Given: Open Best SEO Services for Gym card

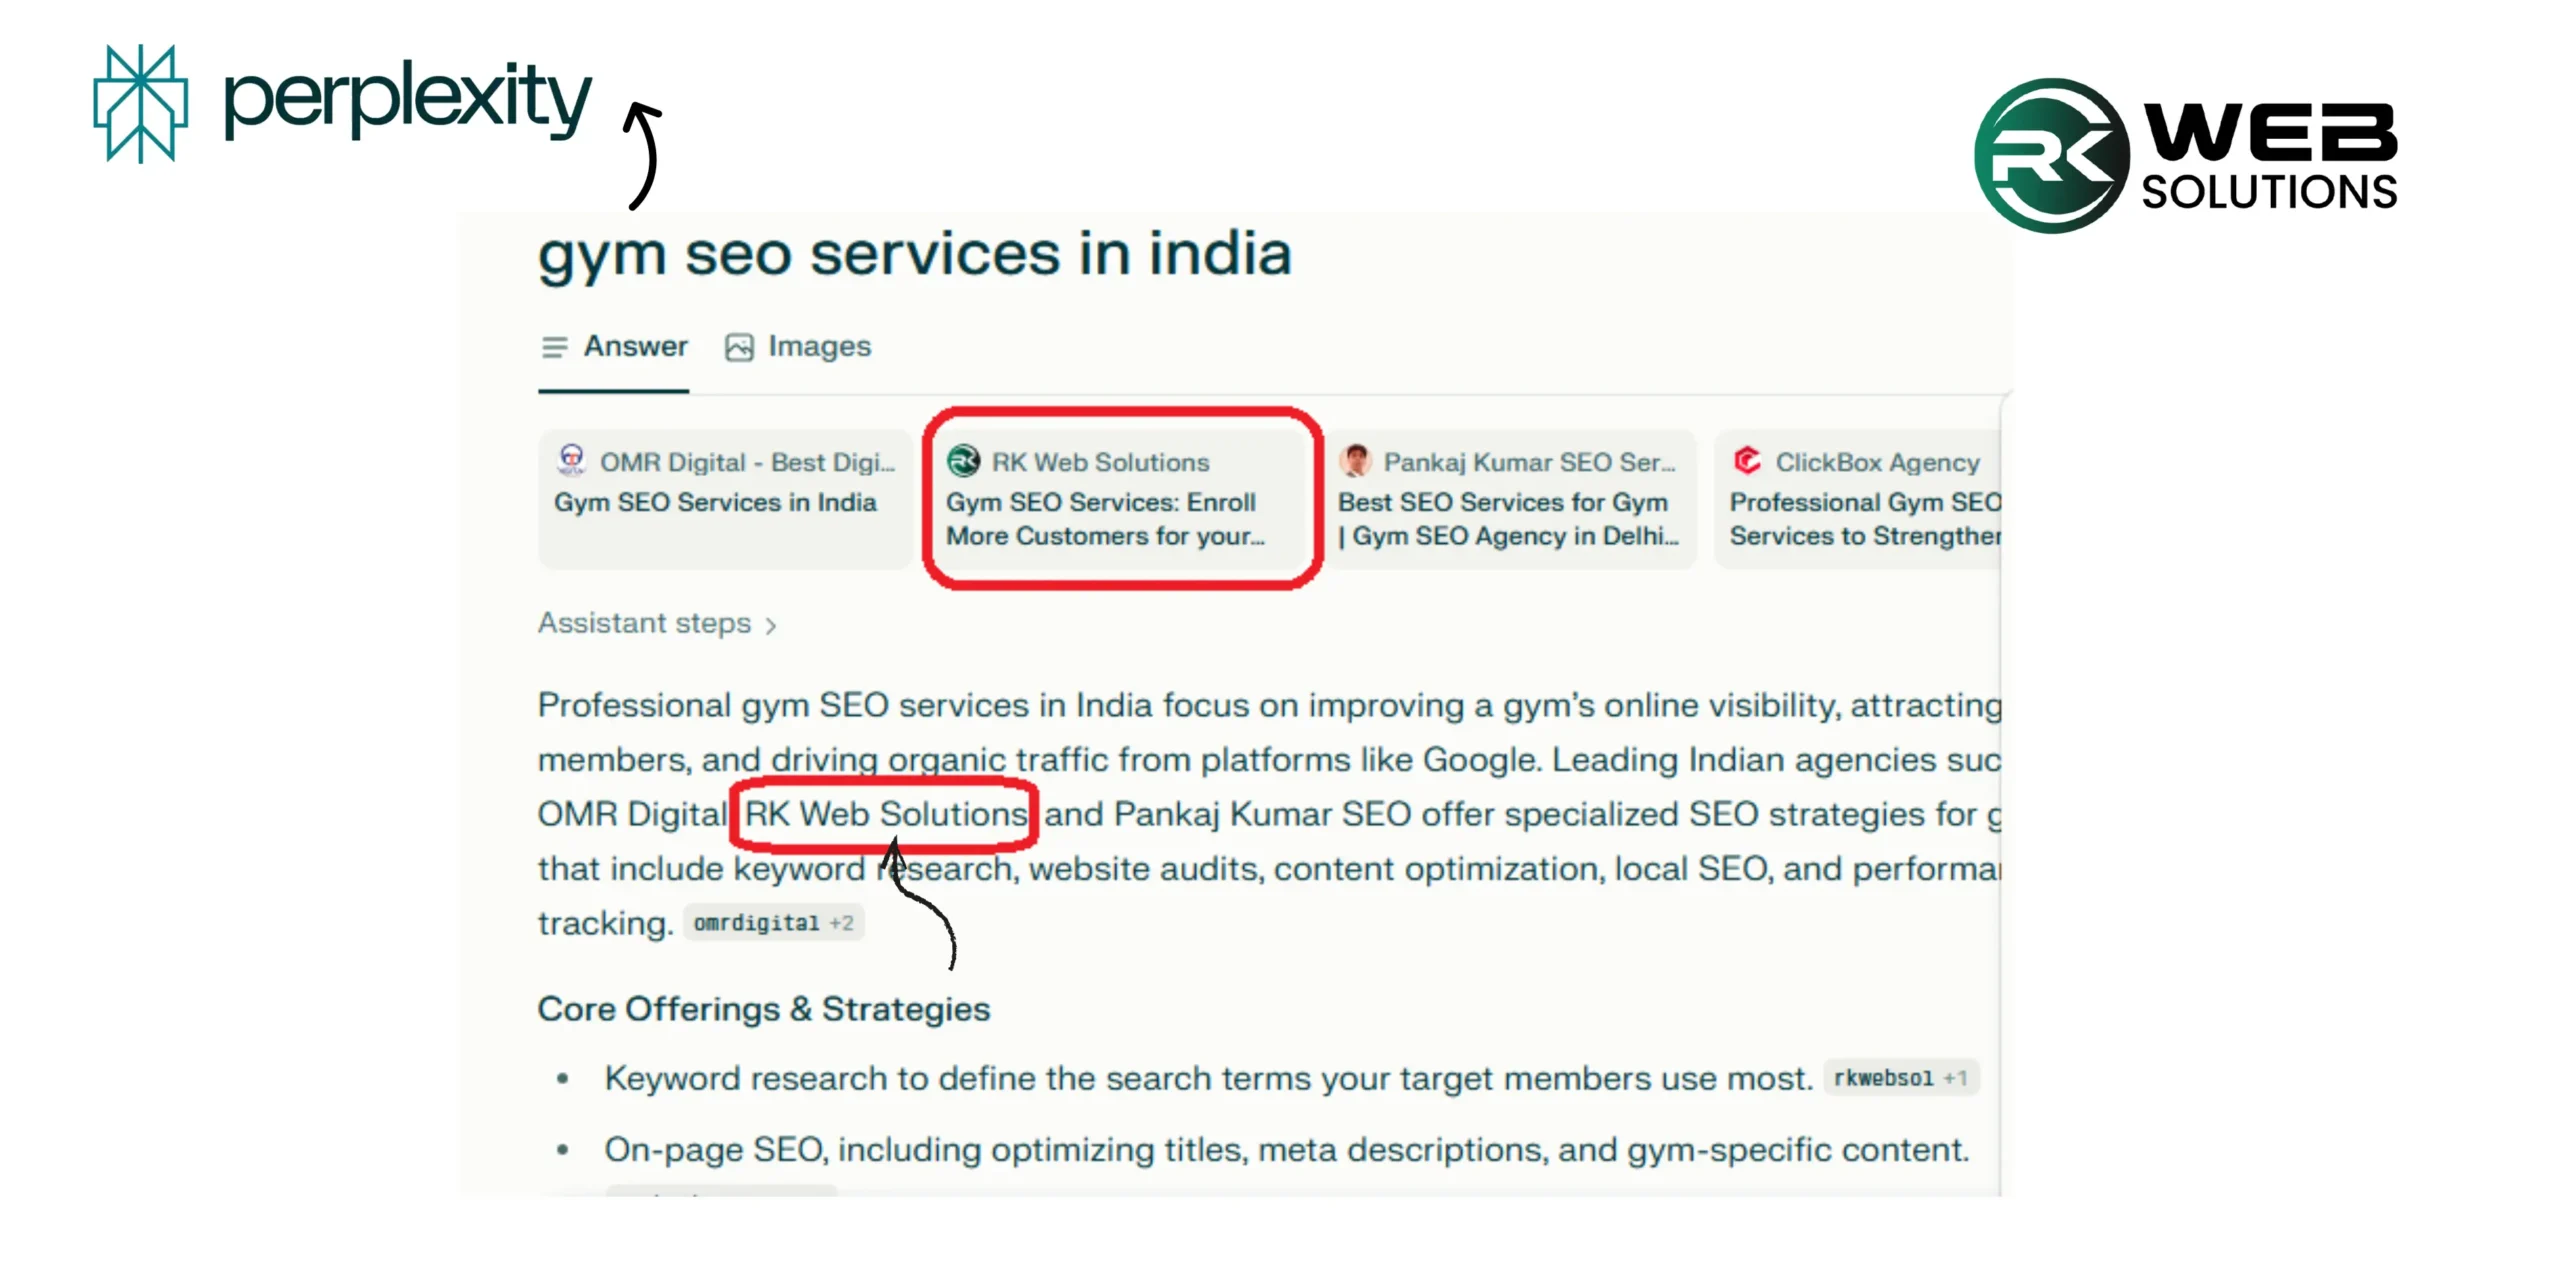Looking at the screenshot, I should pos(1508,519).
